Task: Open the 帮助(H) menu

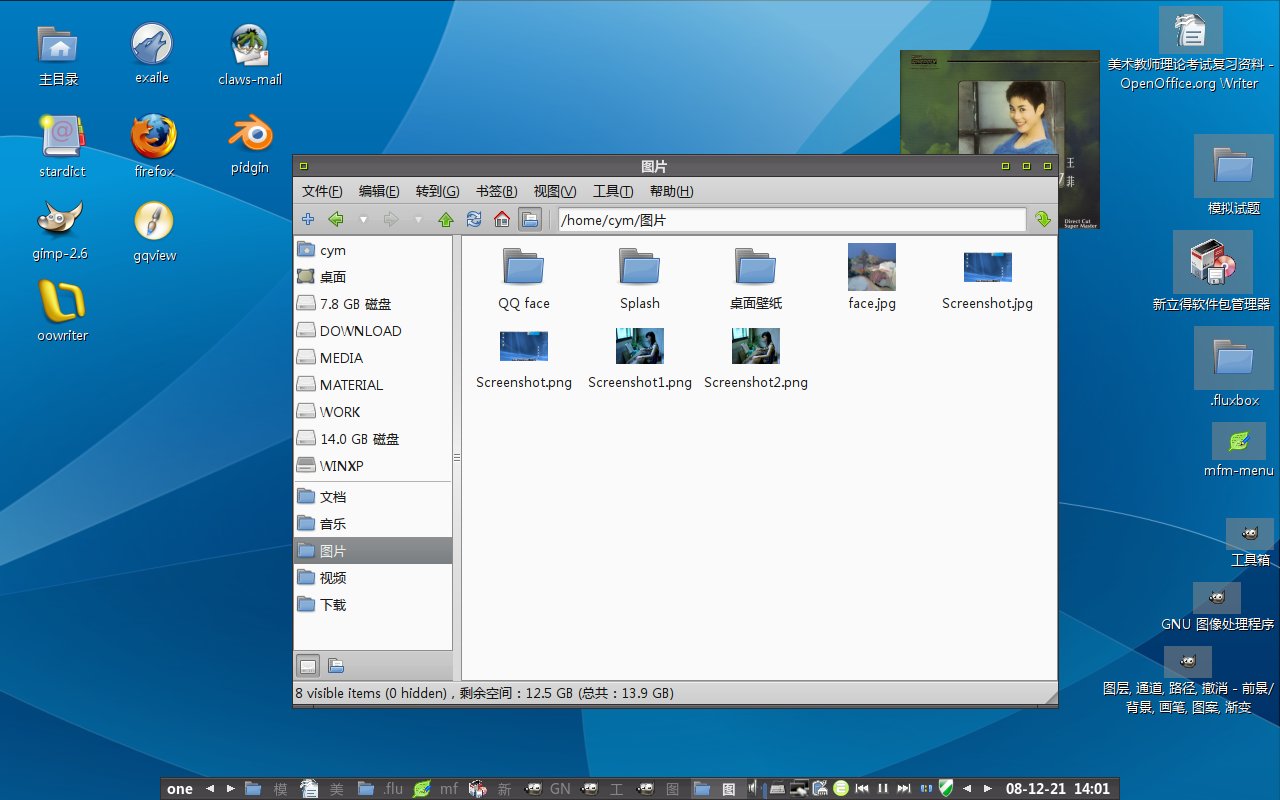Action: tap(671, 191)
